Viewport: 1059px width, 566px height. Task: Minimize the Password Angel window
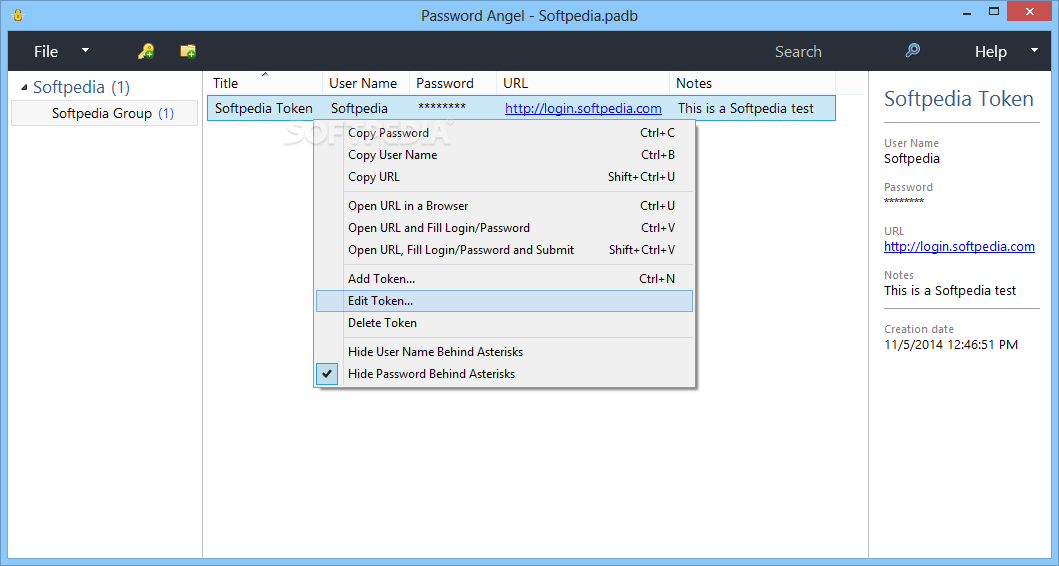(967, 13)
